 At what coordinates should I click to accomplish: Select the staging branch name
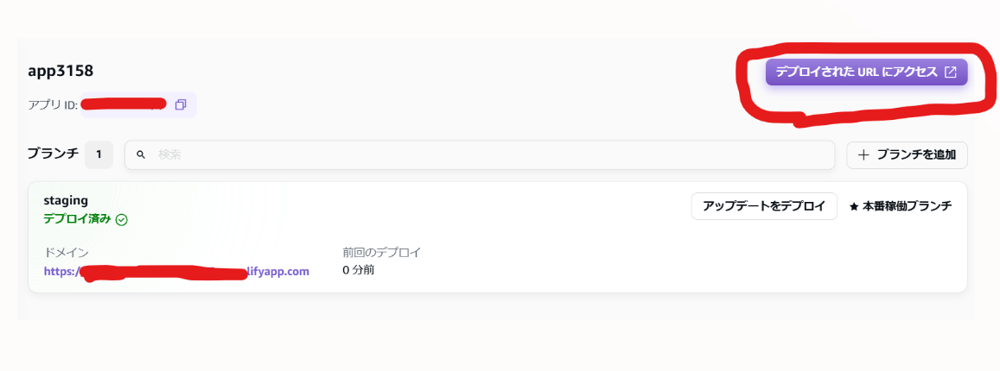(x=66, y=201)
